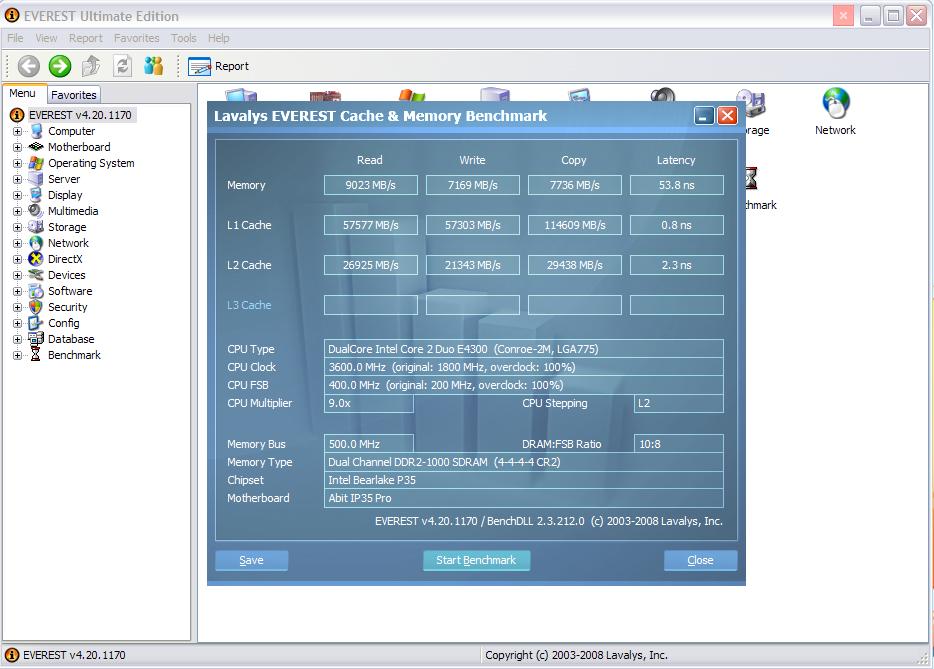Click the Motherboard field Abit IP35 Pro
The width and height of the screenshot is (934, 669).
point(524,498)
